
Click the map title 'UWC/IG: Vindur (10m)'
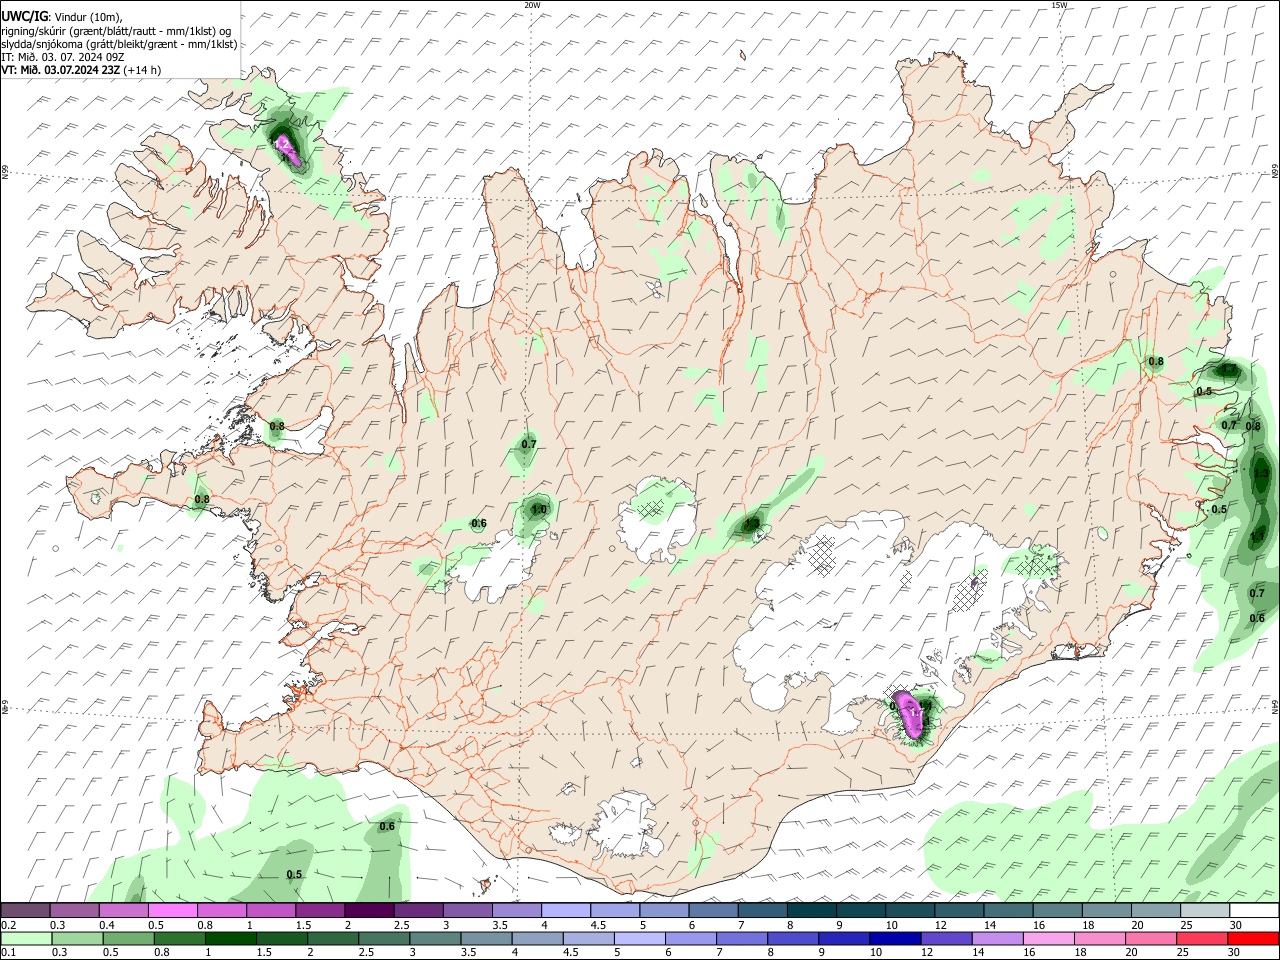click(x=62, y=16)
